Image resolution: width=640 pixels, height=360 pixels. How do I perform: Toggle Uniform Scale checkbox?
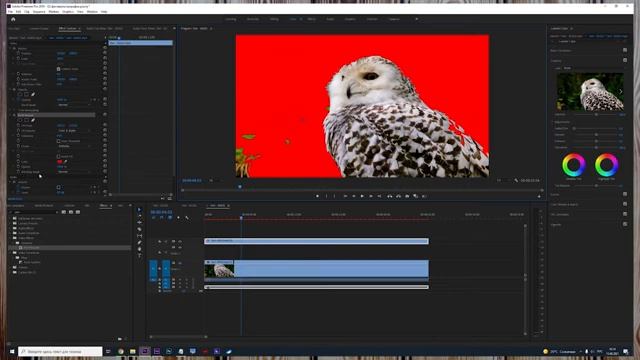[x=58, y=69]
